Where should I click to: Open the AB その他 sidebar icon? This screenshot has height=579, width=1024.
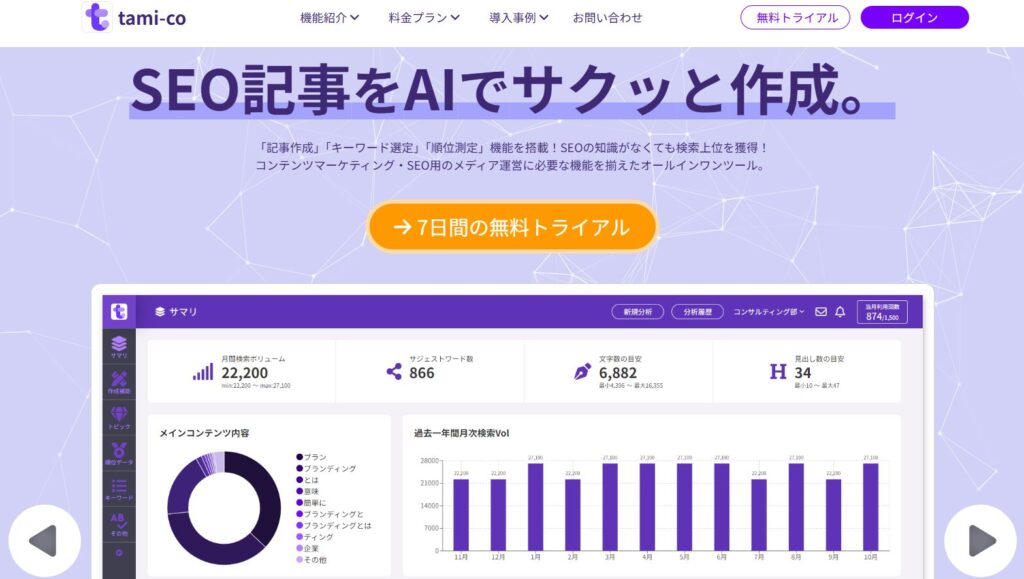(x=119, y=524)
